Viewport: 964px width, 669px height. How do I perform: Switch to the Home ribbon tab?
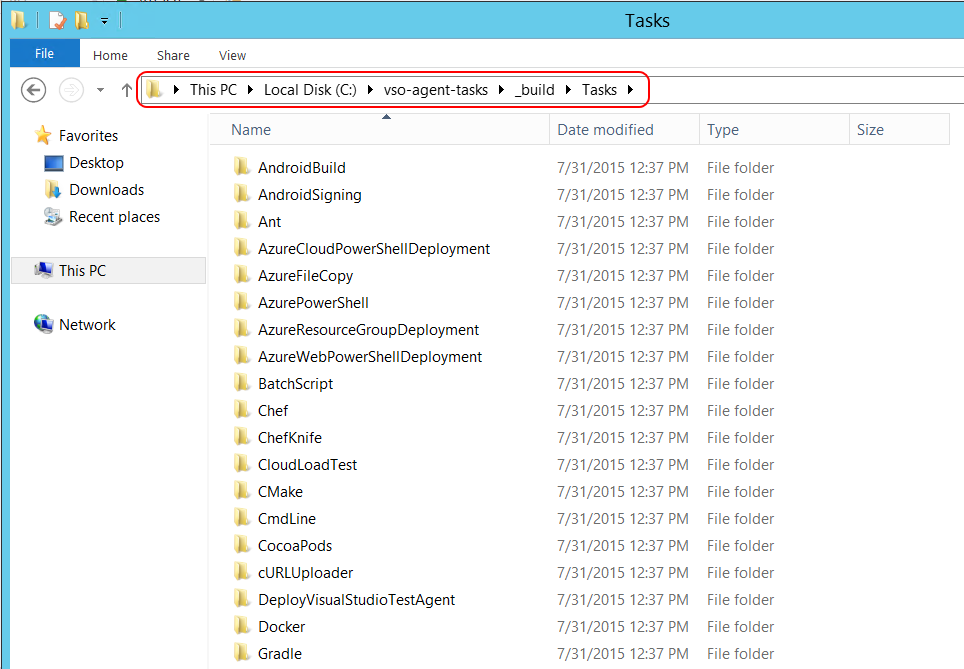tap(110, 55)
